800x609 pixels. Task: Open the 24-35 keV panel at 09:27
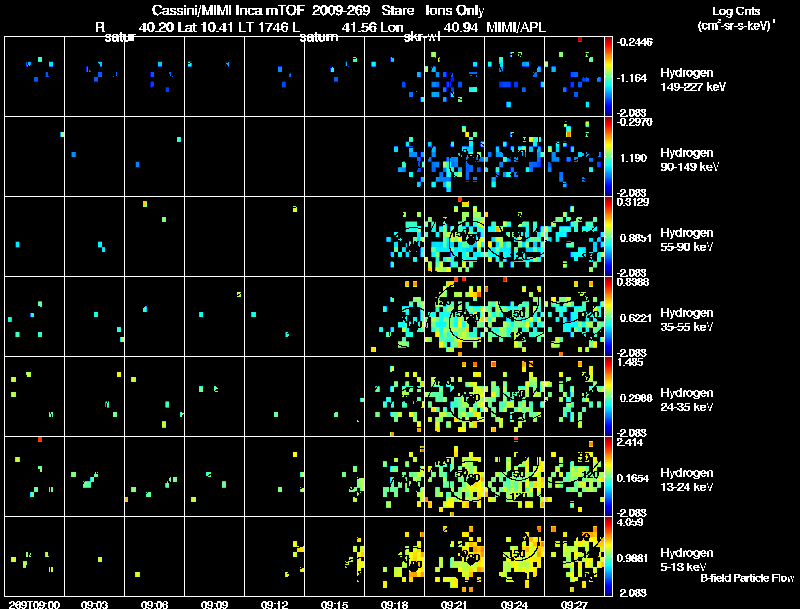click(574, 396)
